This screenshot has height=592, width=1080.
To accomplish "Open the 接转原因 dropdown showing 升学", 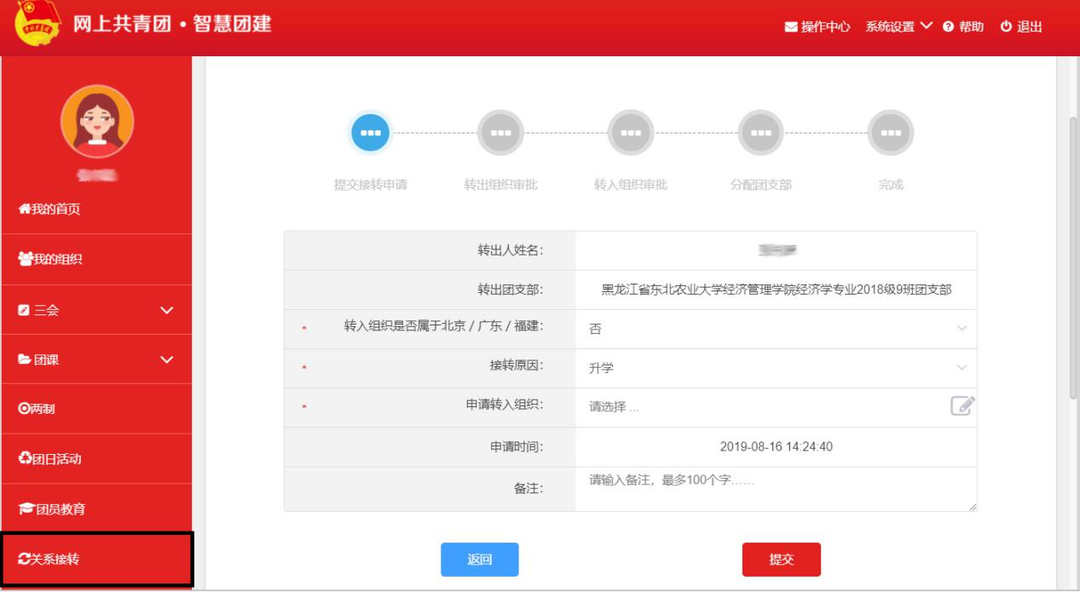I will coord(775,368).
